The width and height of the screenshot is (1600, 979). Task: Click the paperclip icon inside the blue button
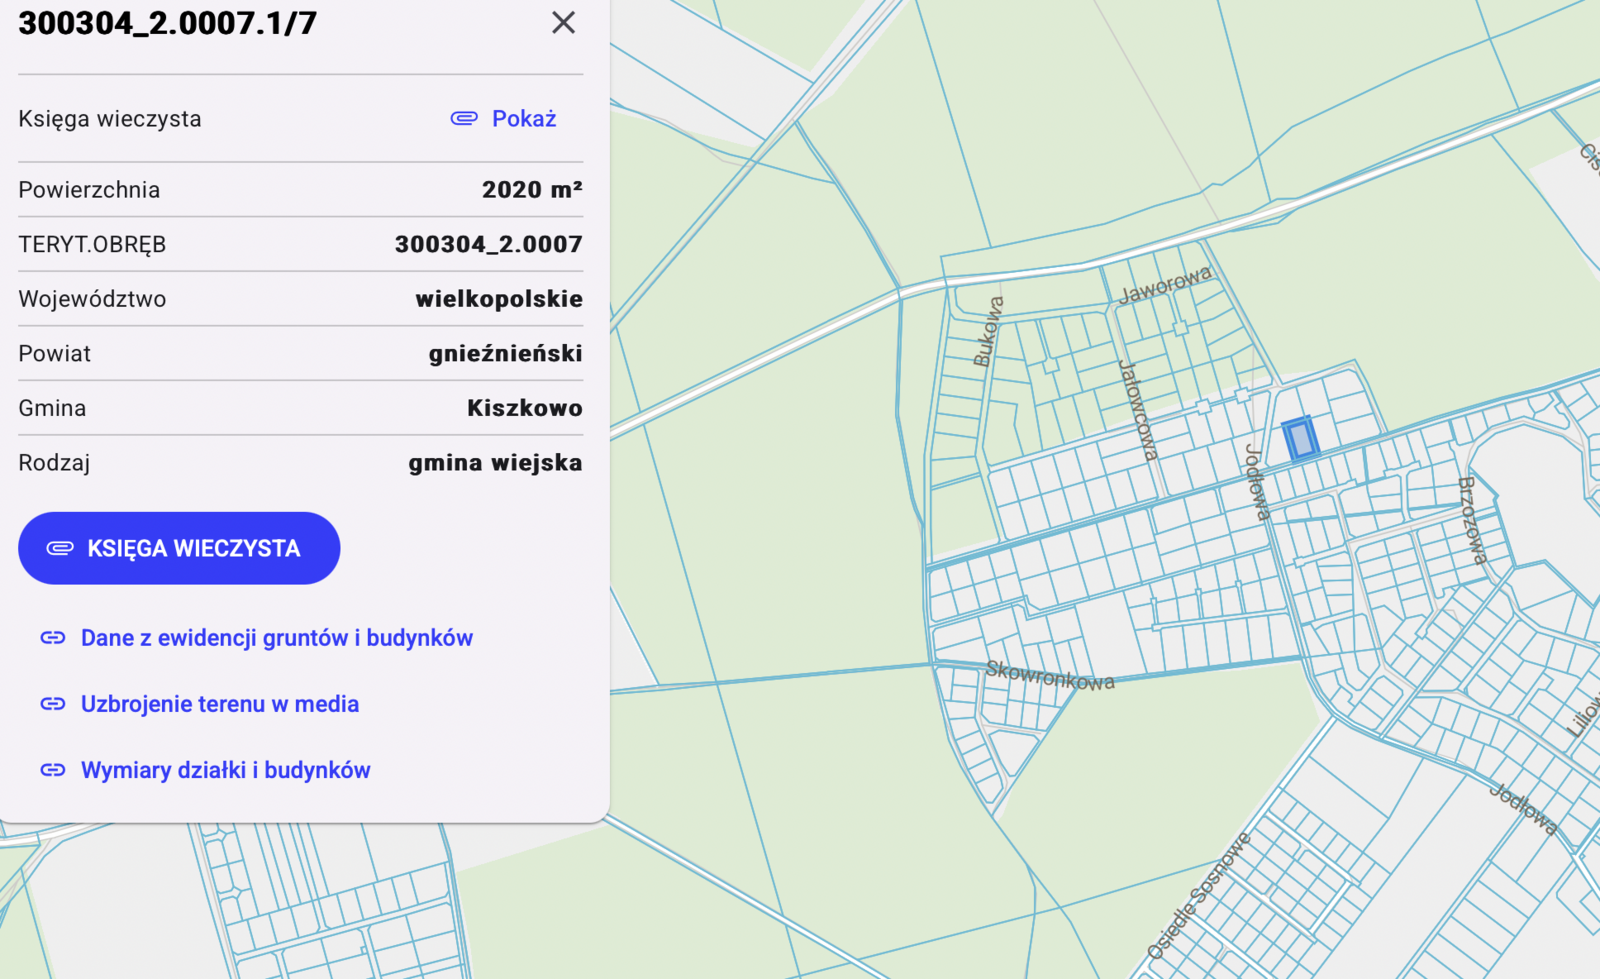pyautogui.click(x=60, y=548)
